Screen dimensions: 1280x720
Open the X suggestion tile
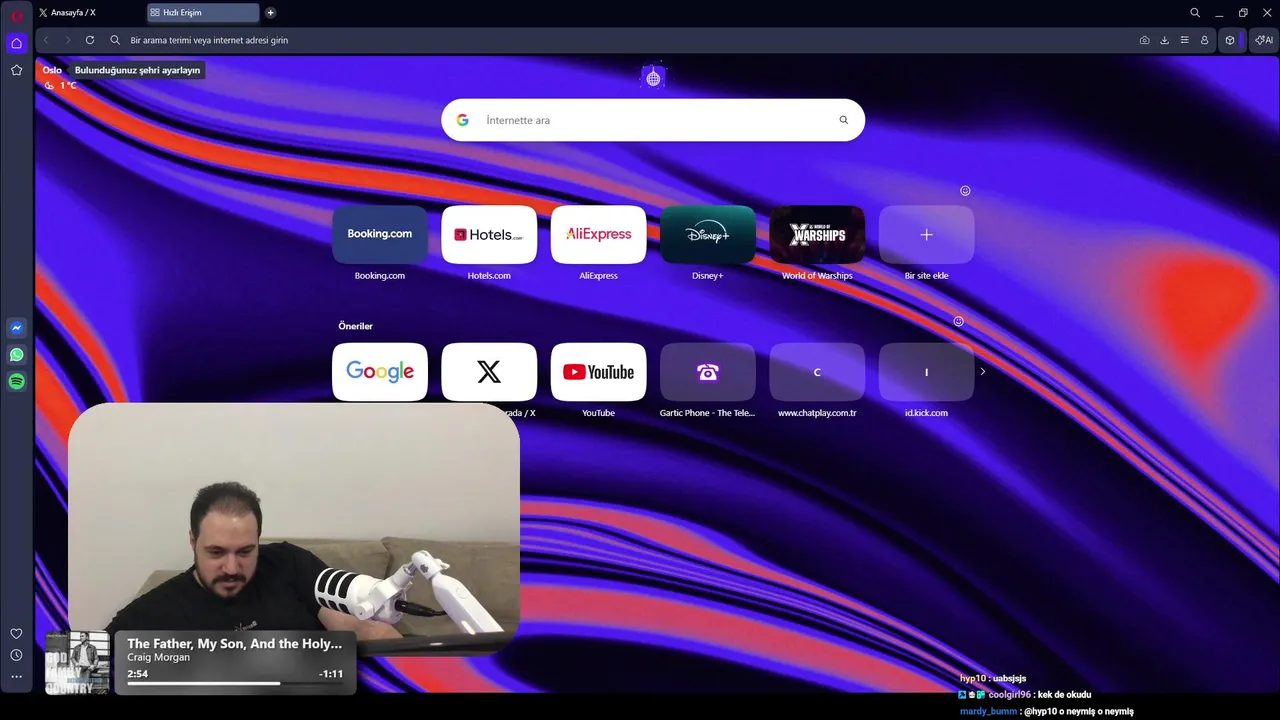(x=489, y=372)
